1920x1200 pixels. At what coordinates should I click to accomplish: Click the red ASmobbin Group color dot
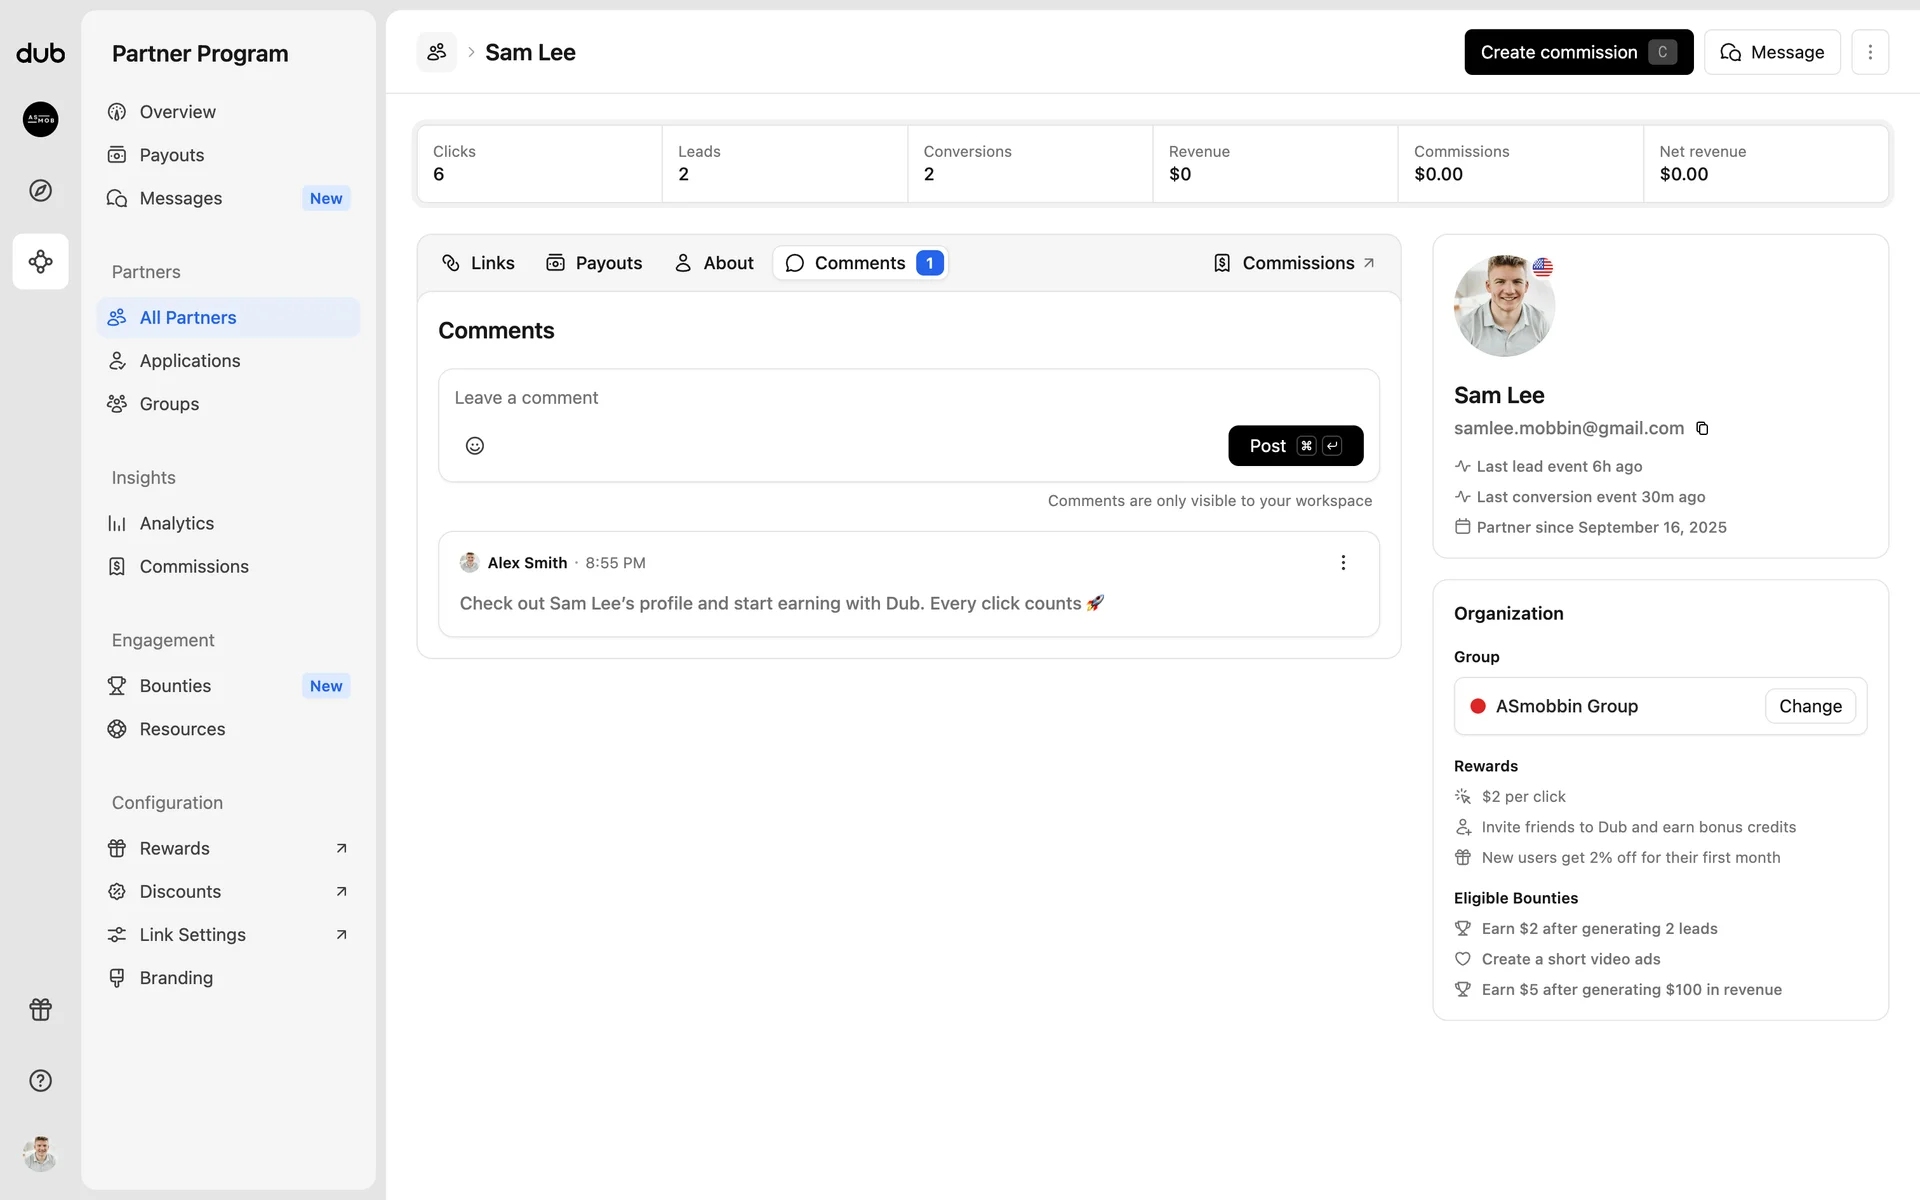[x=1477, y=706]
